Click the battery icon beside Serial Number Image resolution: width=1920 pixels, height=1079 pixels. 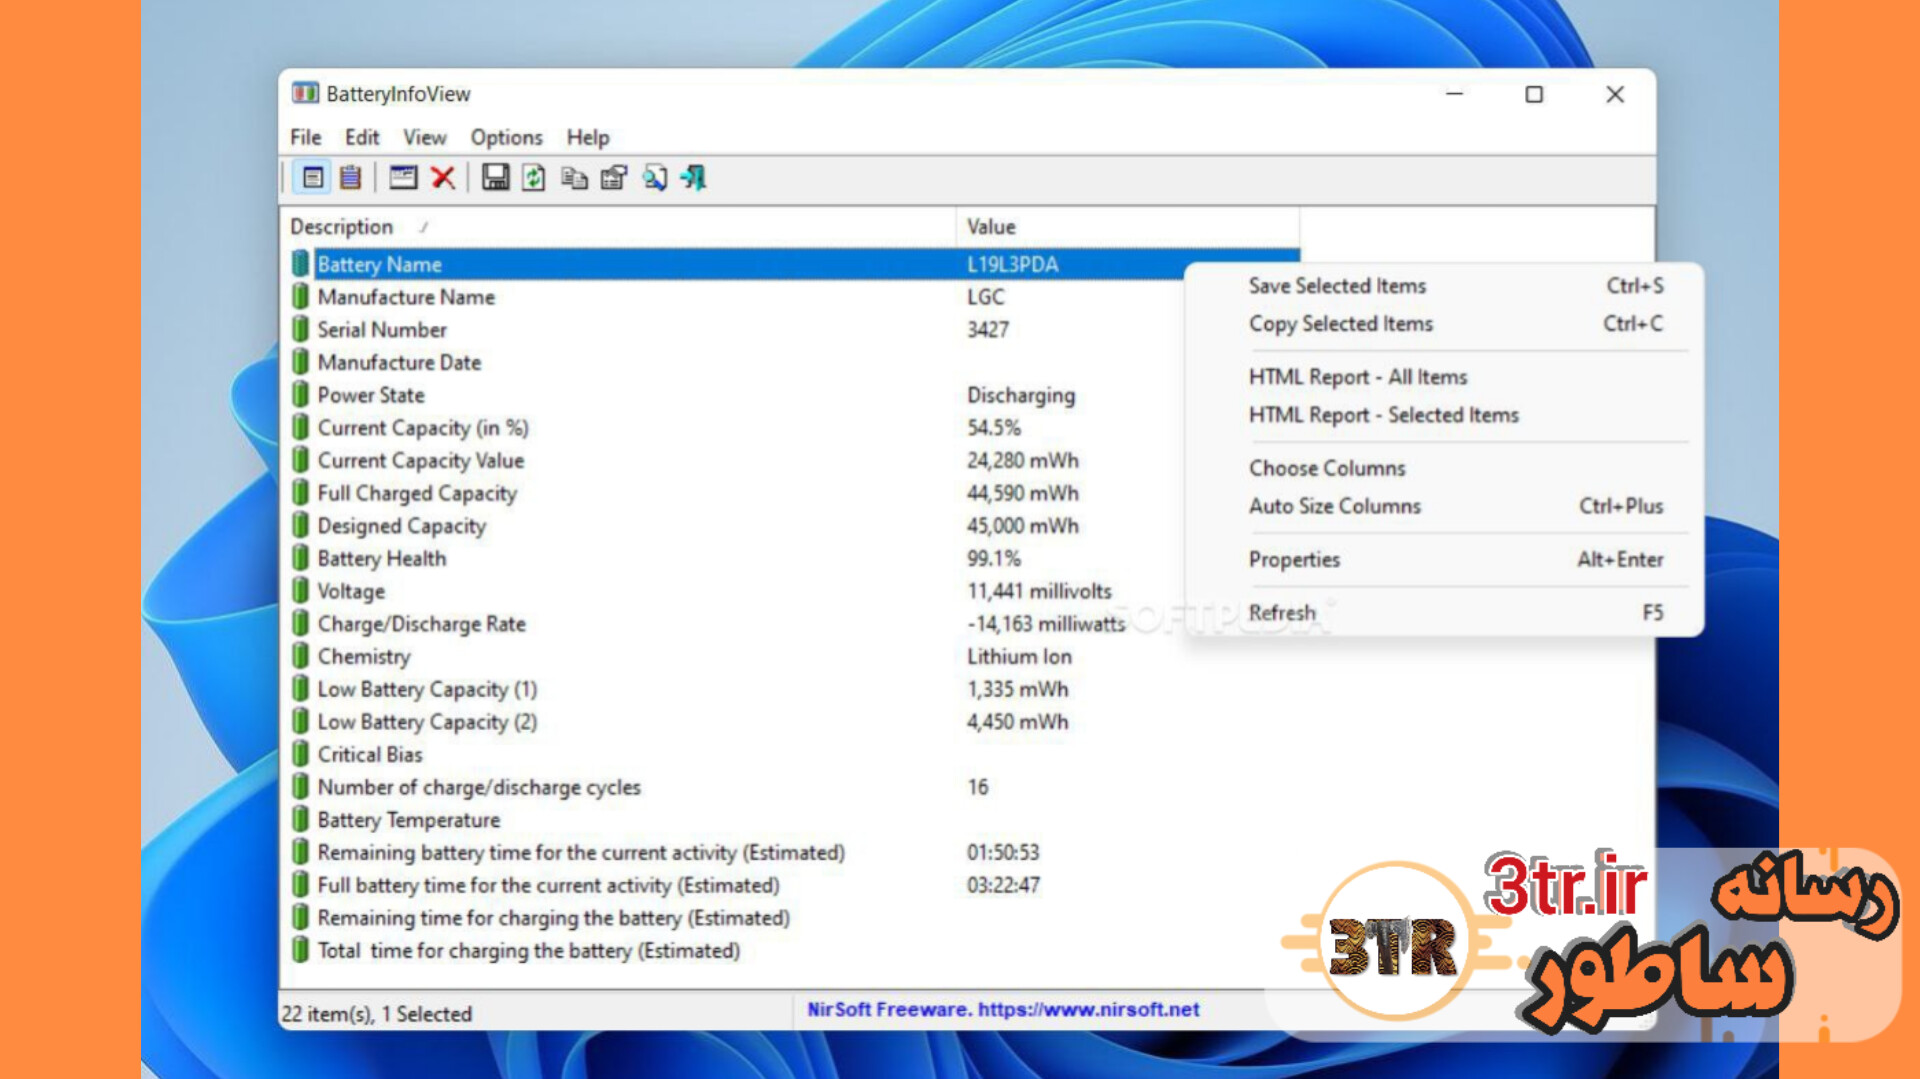(x=300, y=330)
